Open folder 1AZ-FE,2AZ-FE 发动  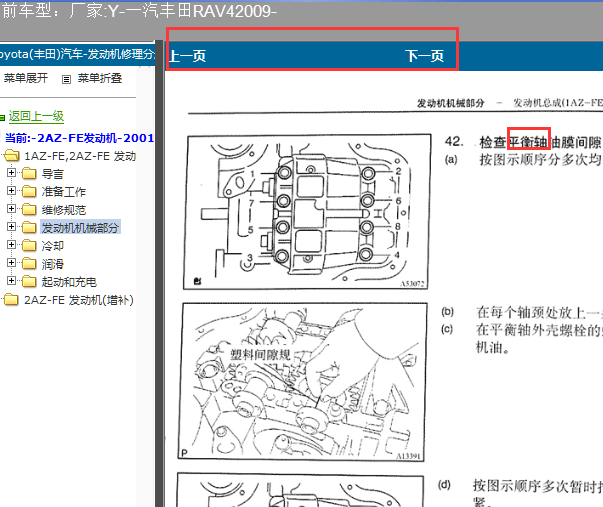80,156
